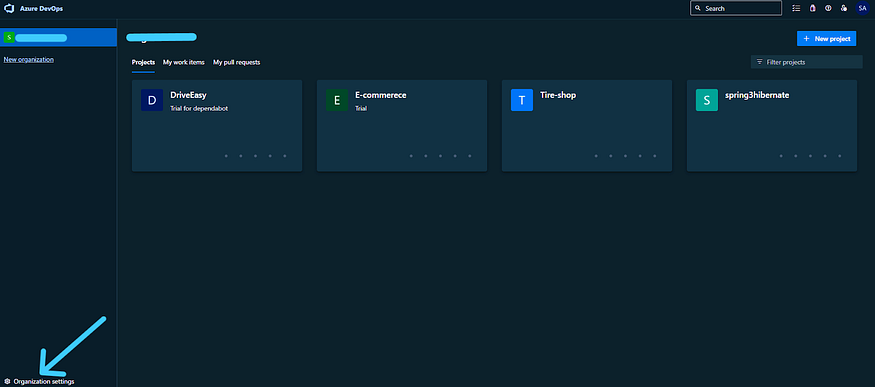Create a New project

tap(826, 38)
